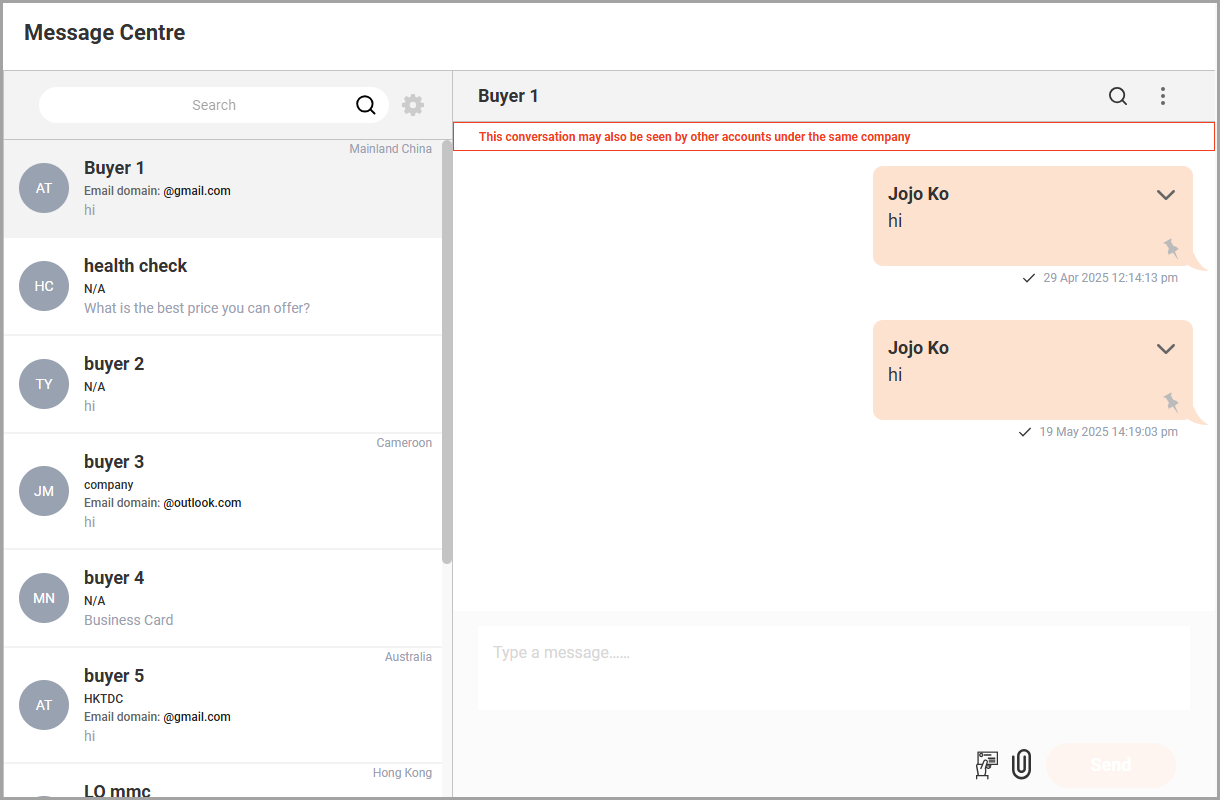This screenshot has height=800, width=1220.
Task: Select the health check conversation
Action: pyautogui.click(x=223, y=287)
